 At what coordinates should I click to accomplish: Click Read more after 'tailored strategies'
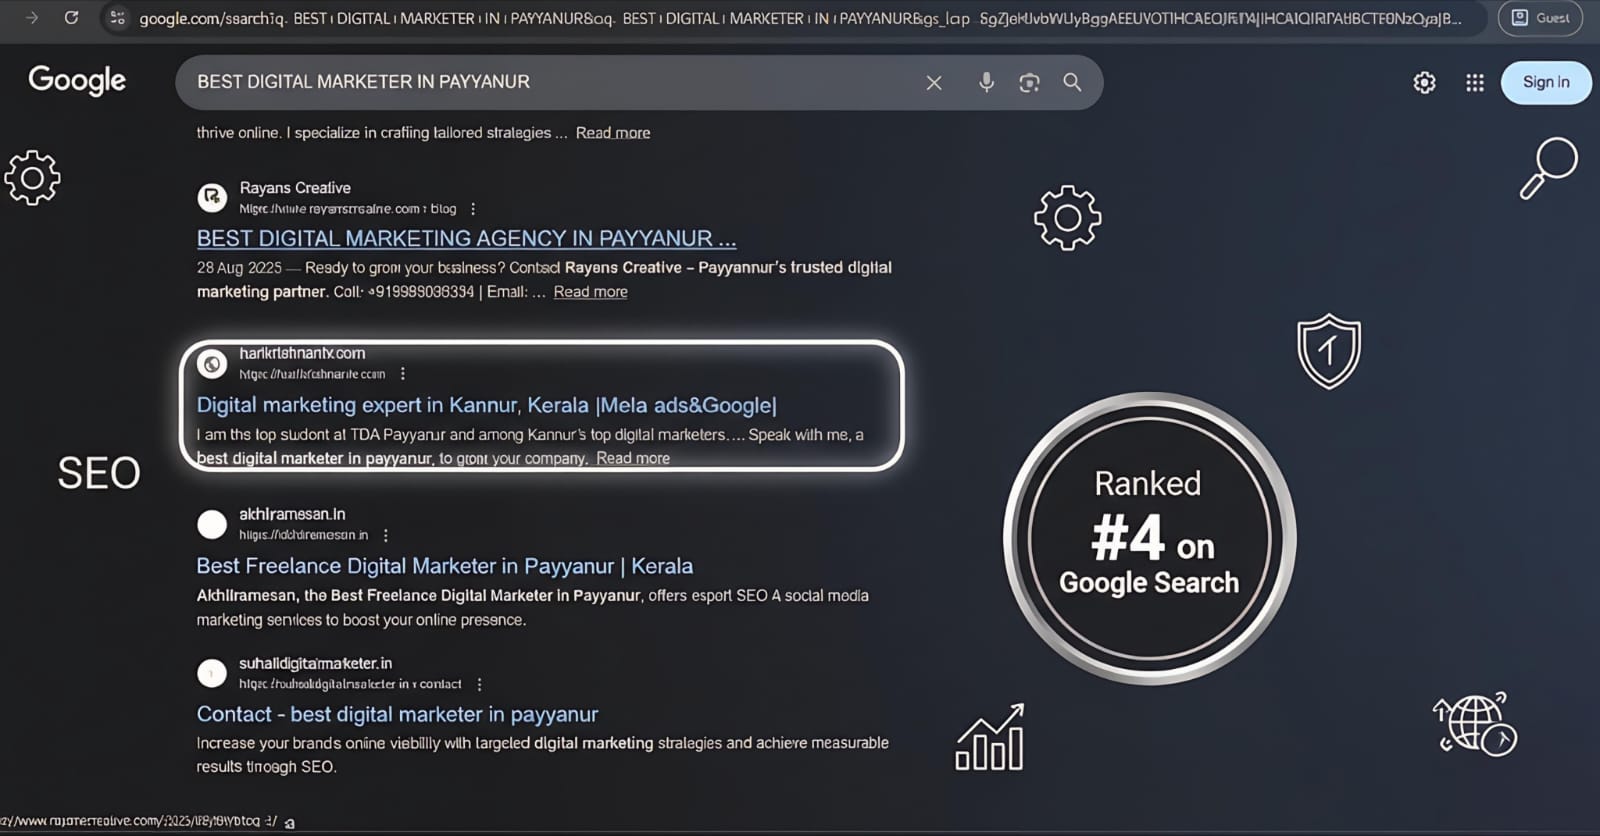pos(613,133)
